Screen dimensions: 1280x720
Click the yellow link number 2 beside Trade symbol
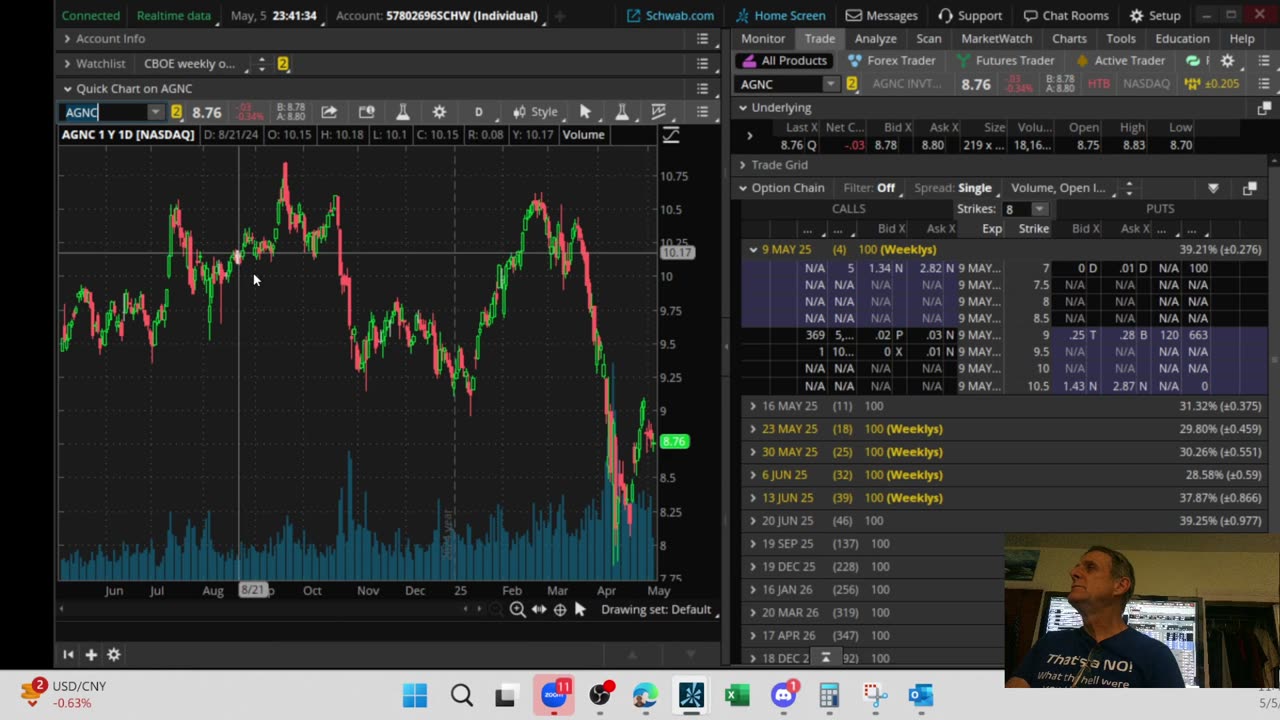coord(852,84)
